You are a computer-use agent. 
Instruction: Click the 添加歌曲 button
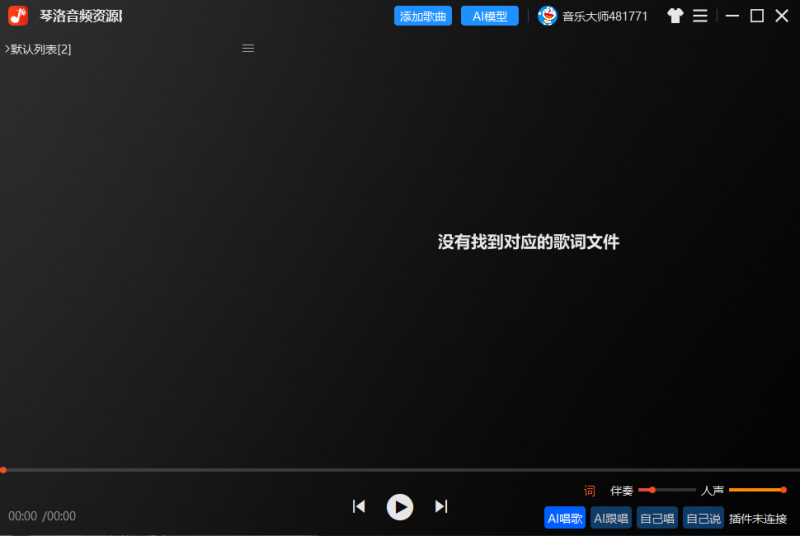pyautogui.click(x=422, y=16)
